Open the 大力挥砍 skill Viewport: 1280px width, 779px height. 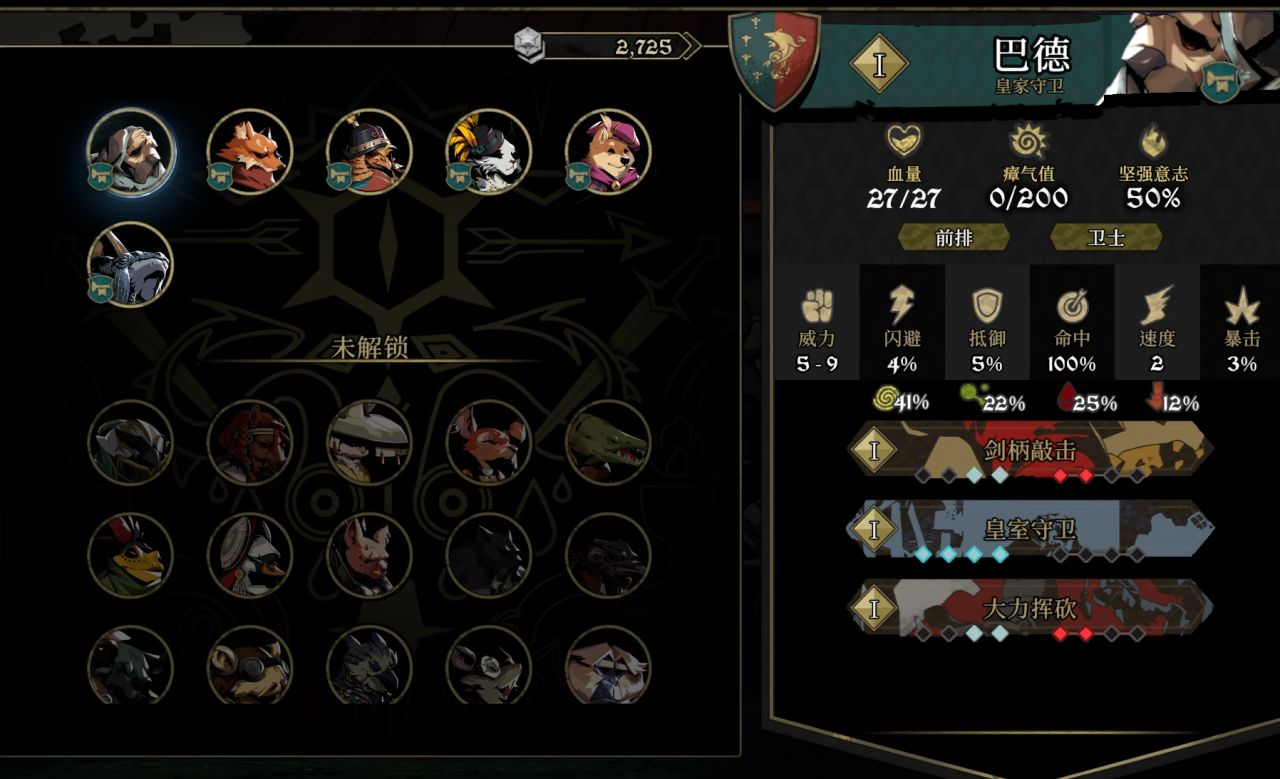click(x=1030, y=608)
